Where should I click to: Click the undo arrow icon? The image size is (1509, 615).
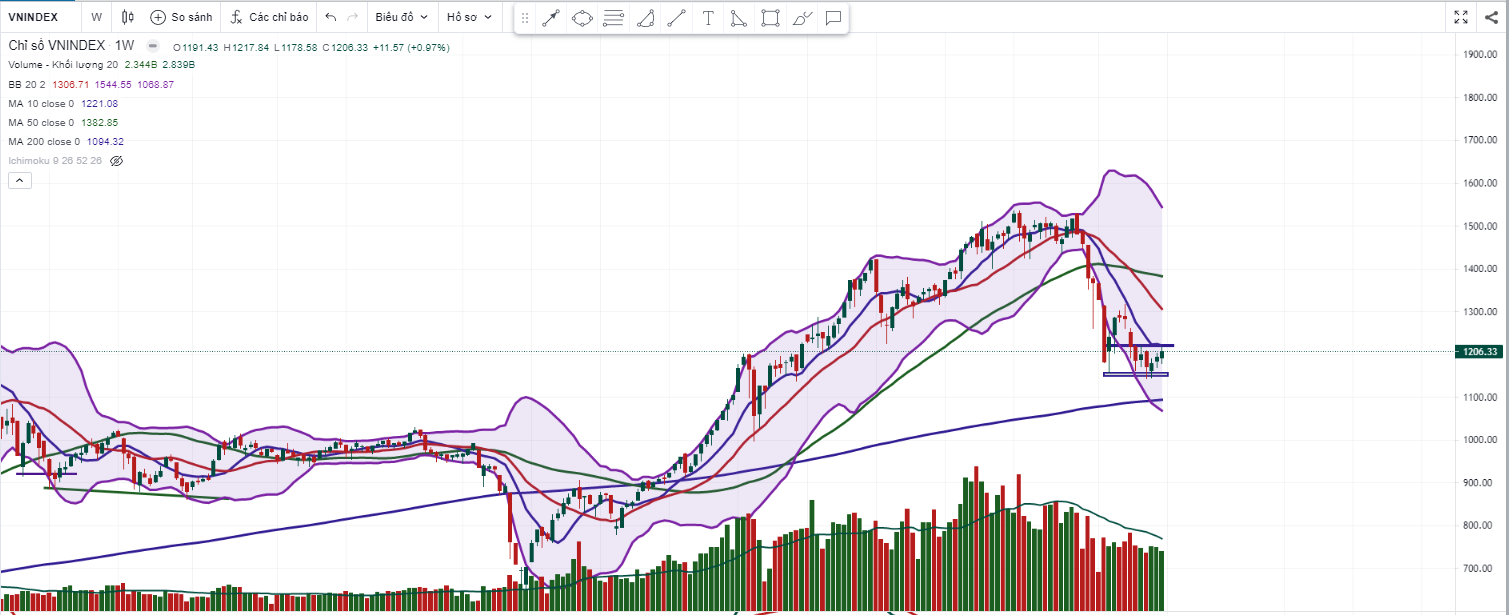[331, 17]
